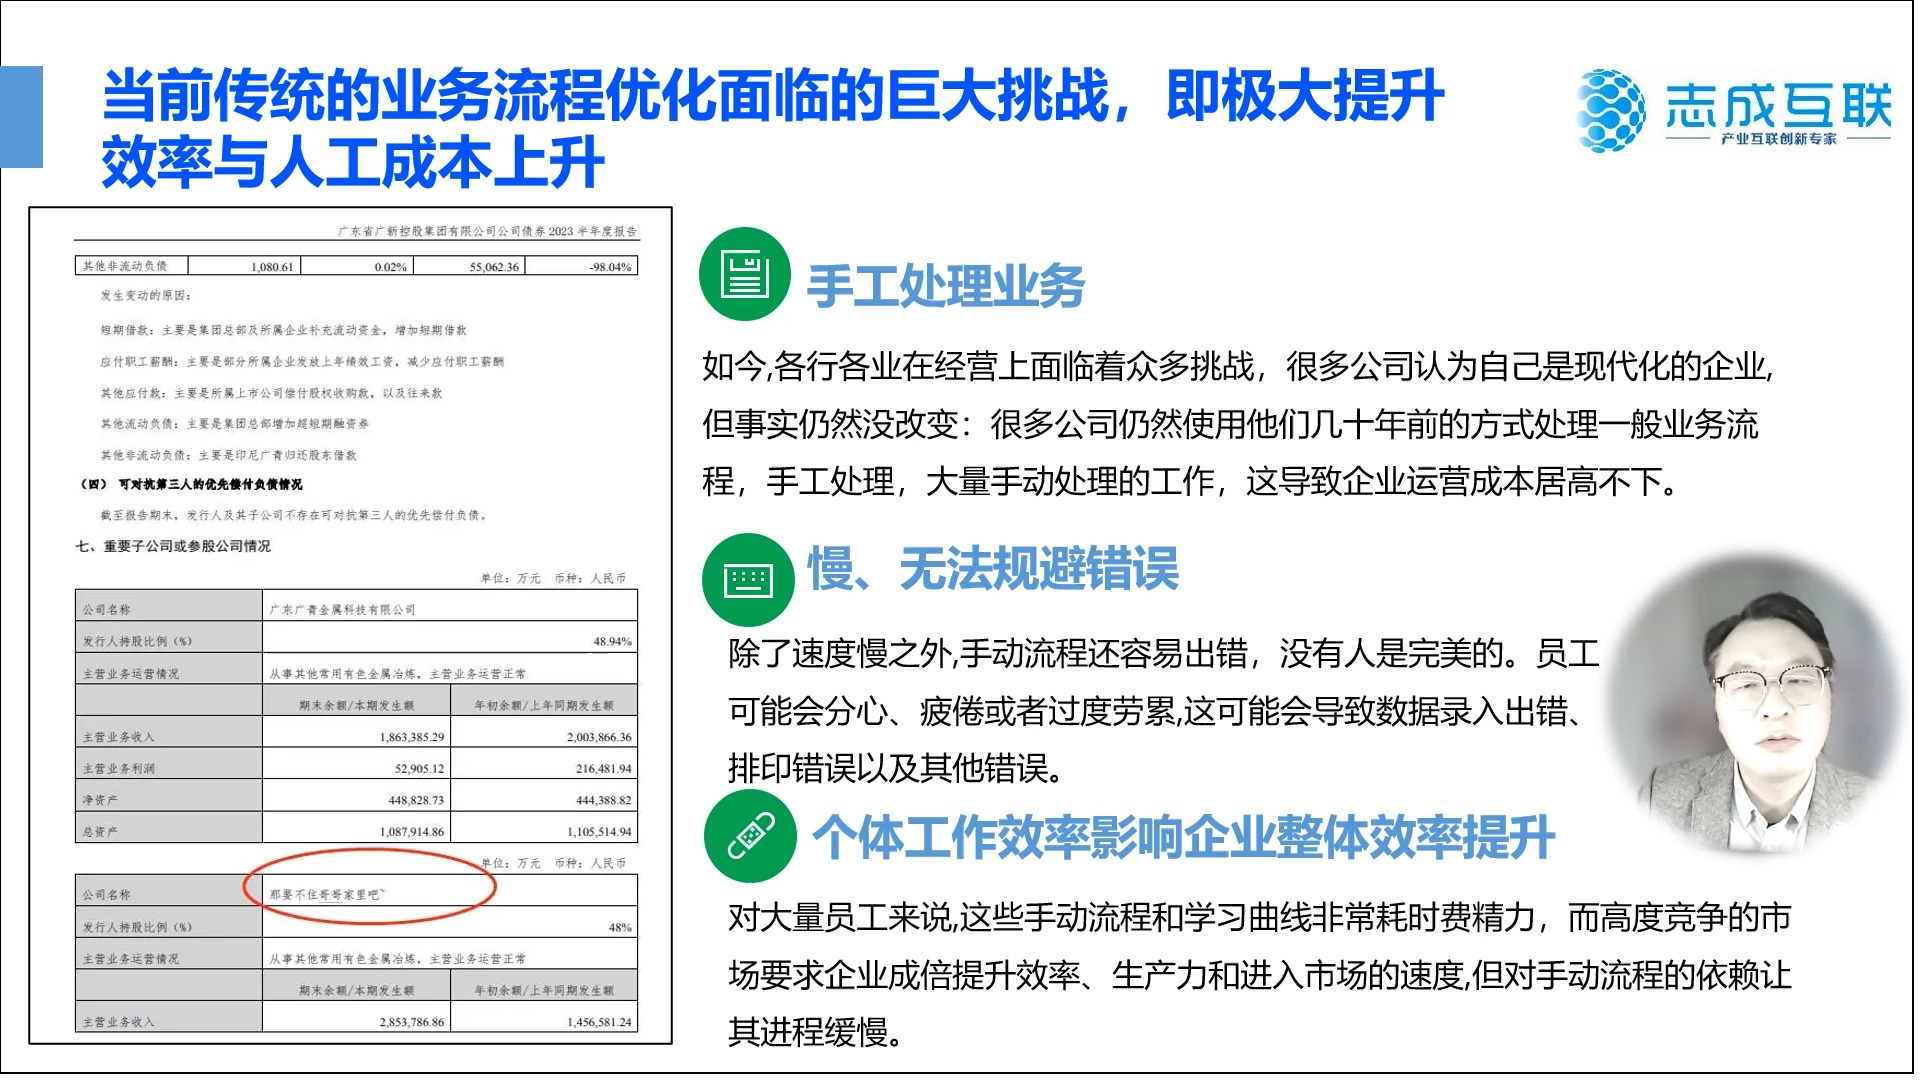Click the paragraph starting 对大量员工来说
The width and height of the screenshot is (1920, 1080).
1260,974
